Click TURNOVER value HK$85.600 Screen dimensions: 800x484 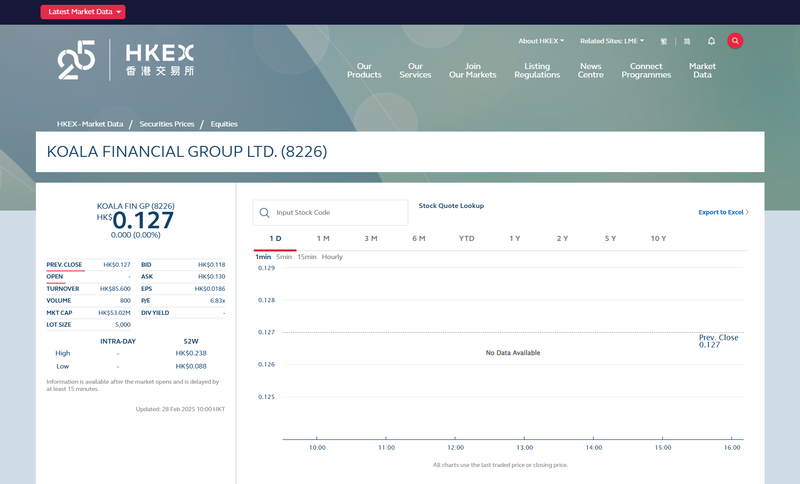(x=115, y=289)
